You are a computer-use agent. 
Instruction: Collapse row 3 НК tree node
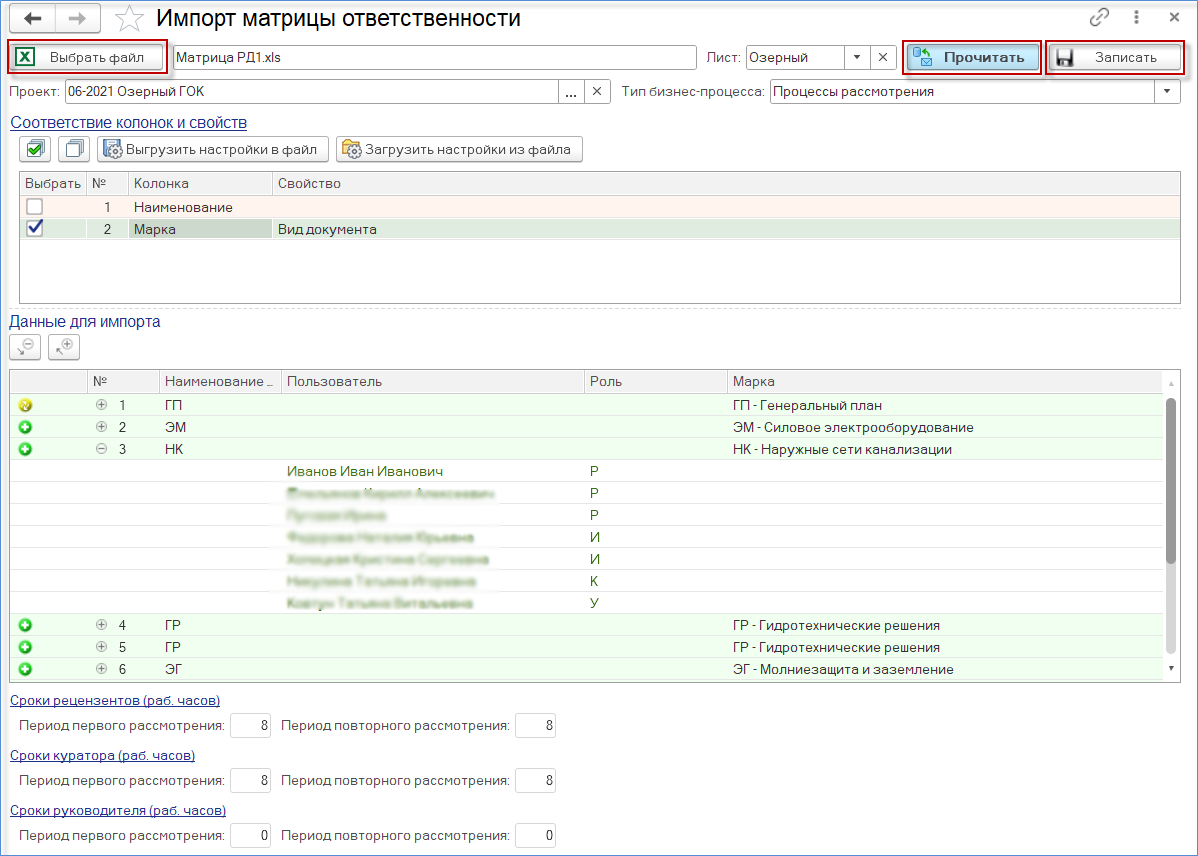[x=101, y=449]
